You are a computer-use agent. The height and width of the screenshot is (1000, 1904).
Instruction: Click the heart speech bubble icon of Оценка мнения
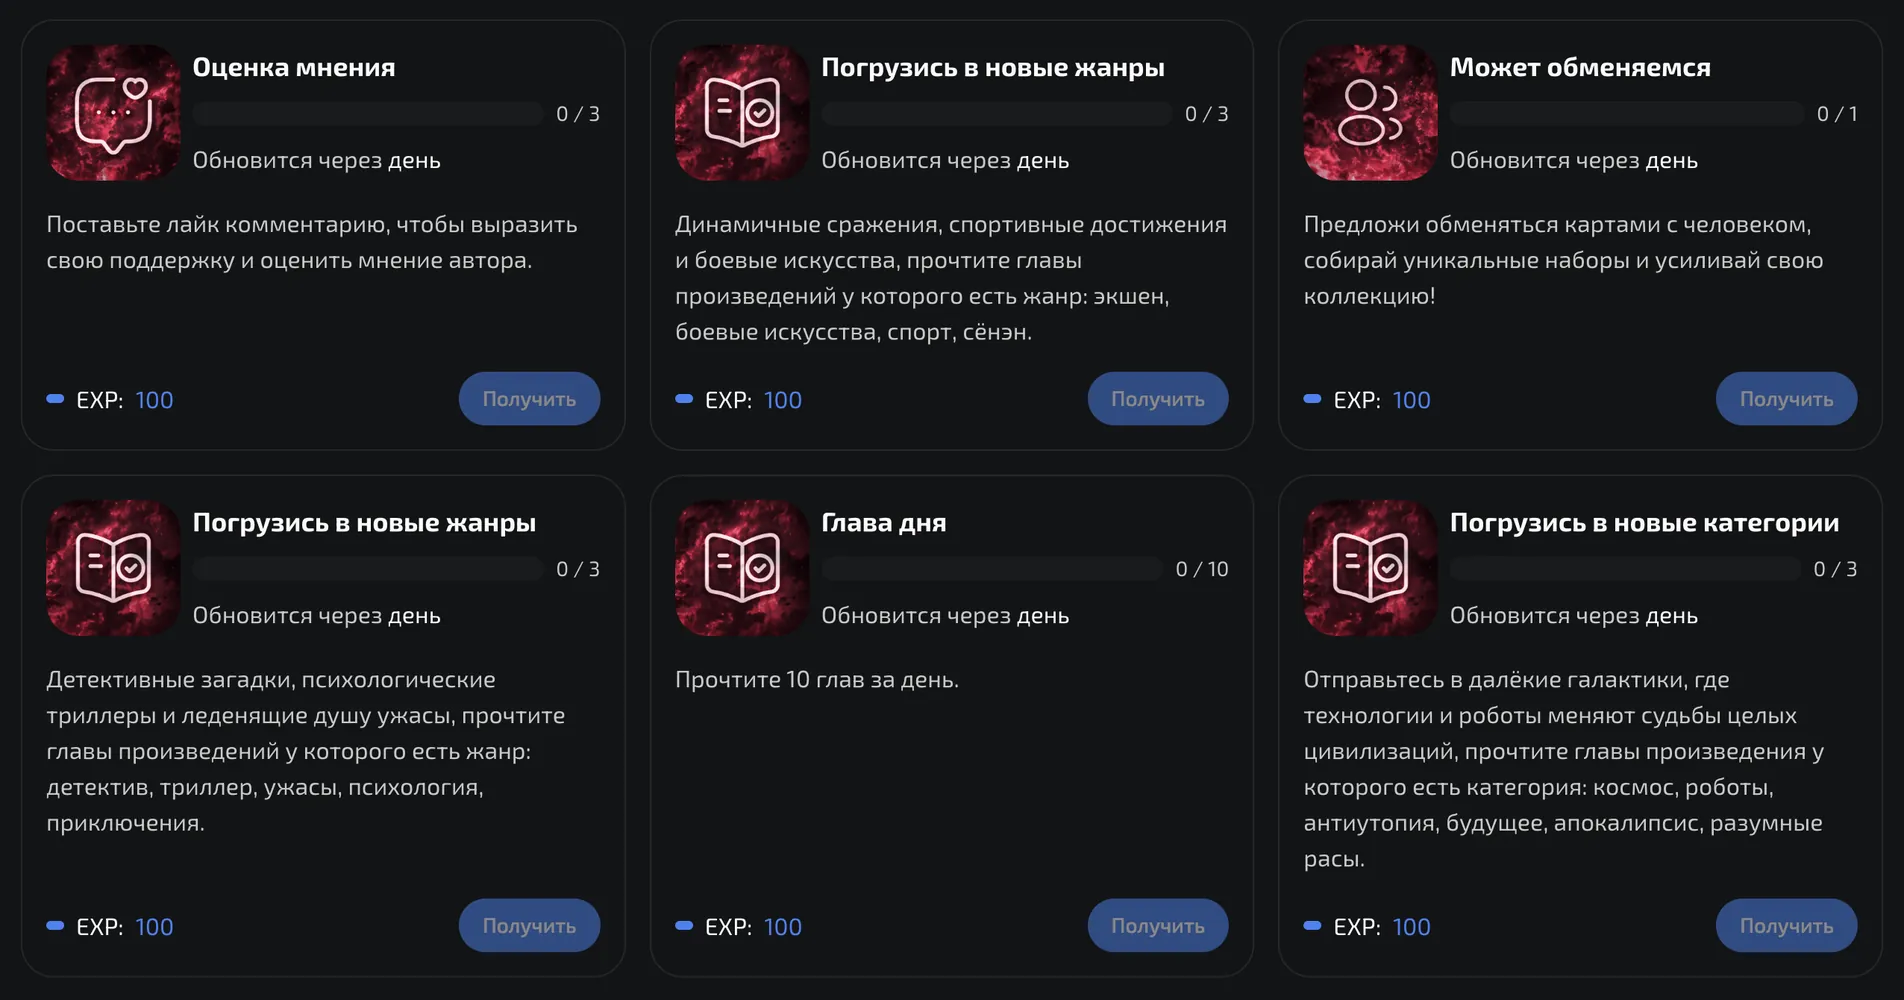click(x=113, y=112)
